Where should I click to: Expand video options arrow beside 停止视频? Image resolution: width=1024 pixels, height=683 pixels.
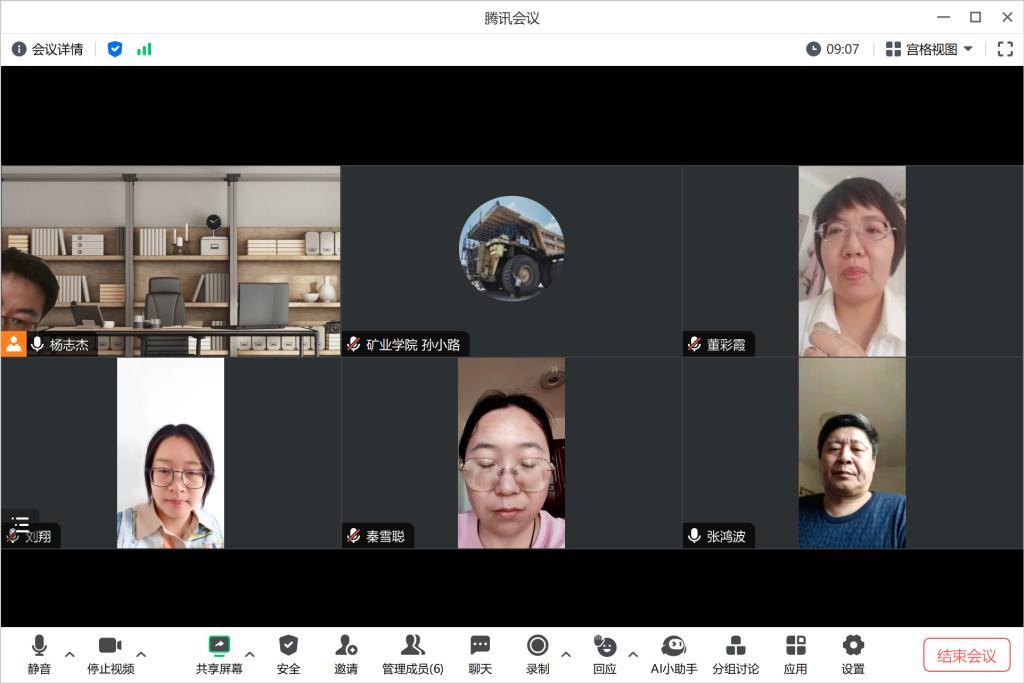[x=141, y=654]
